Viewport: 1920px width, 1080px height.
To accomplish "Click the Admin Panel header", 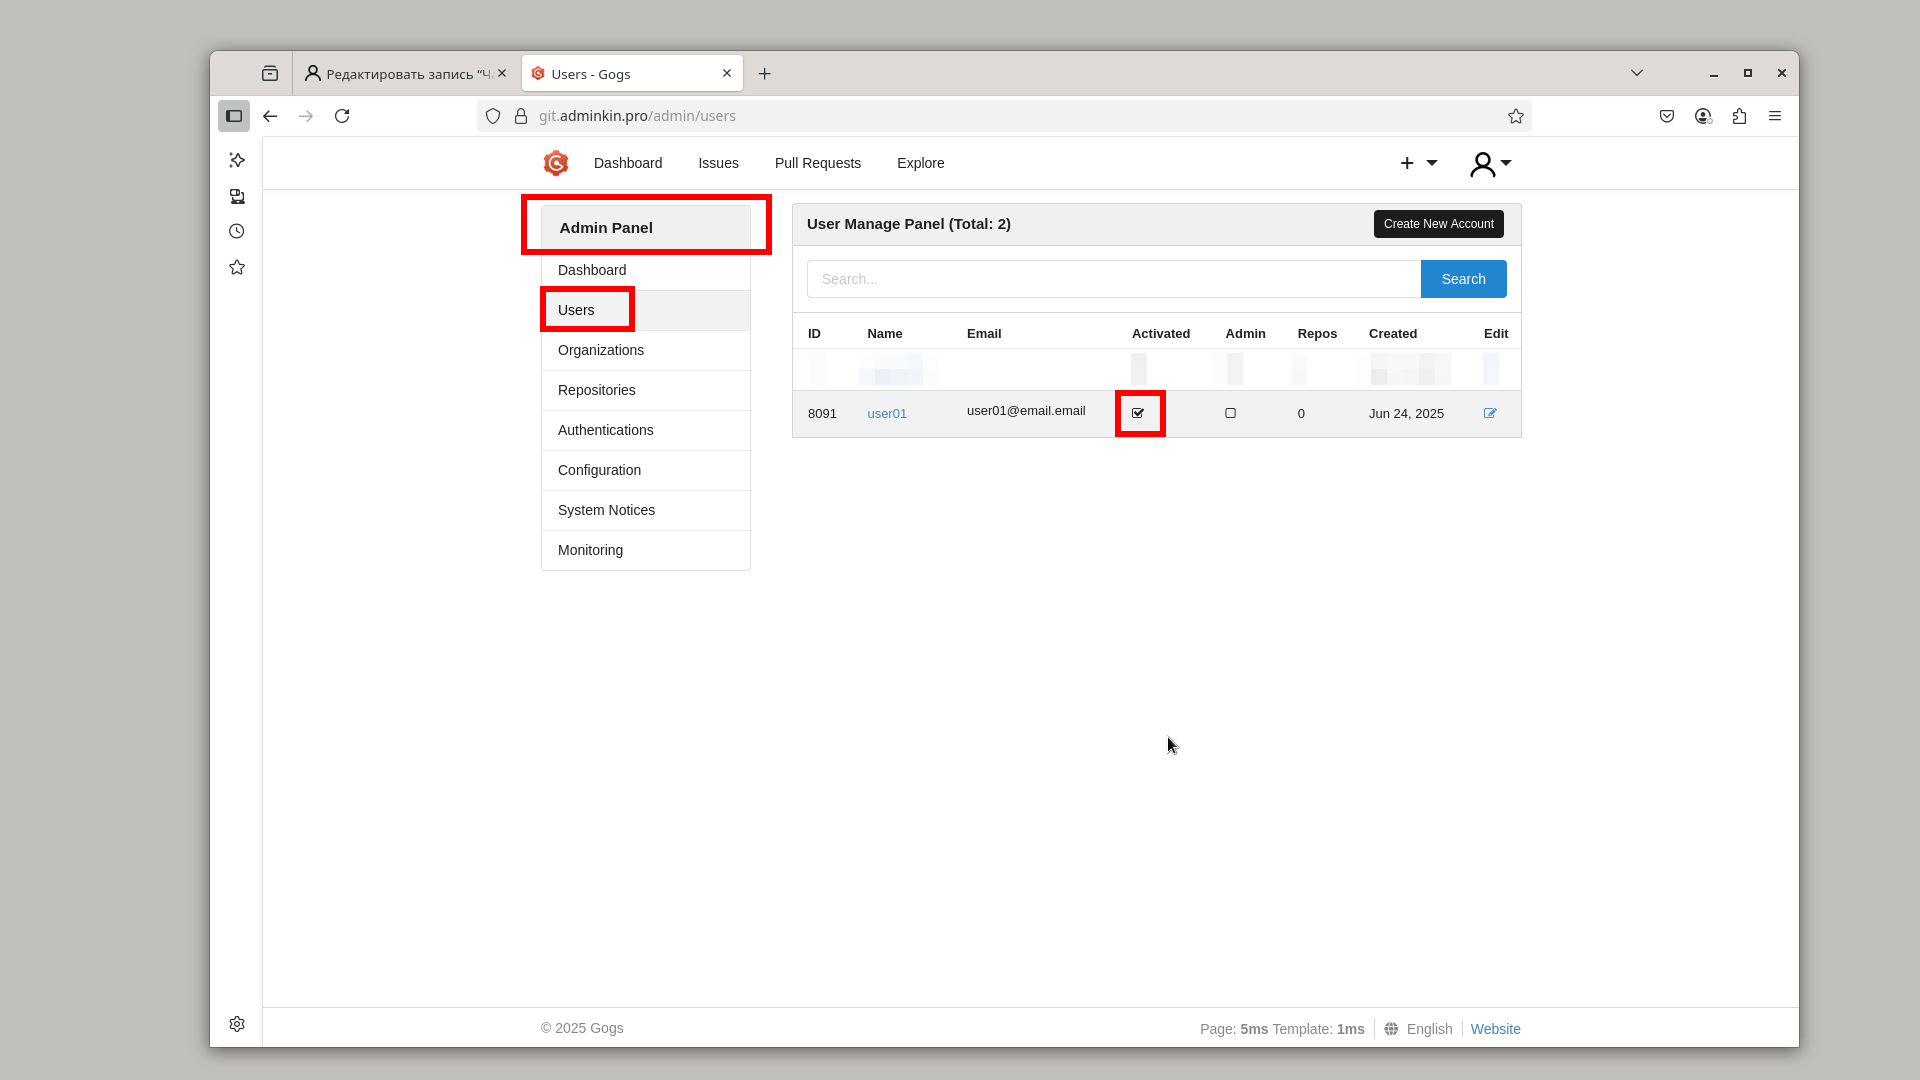I will 646,228.
